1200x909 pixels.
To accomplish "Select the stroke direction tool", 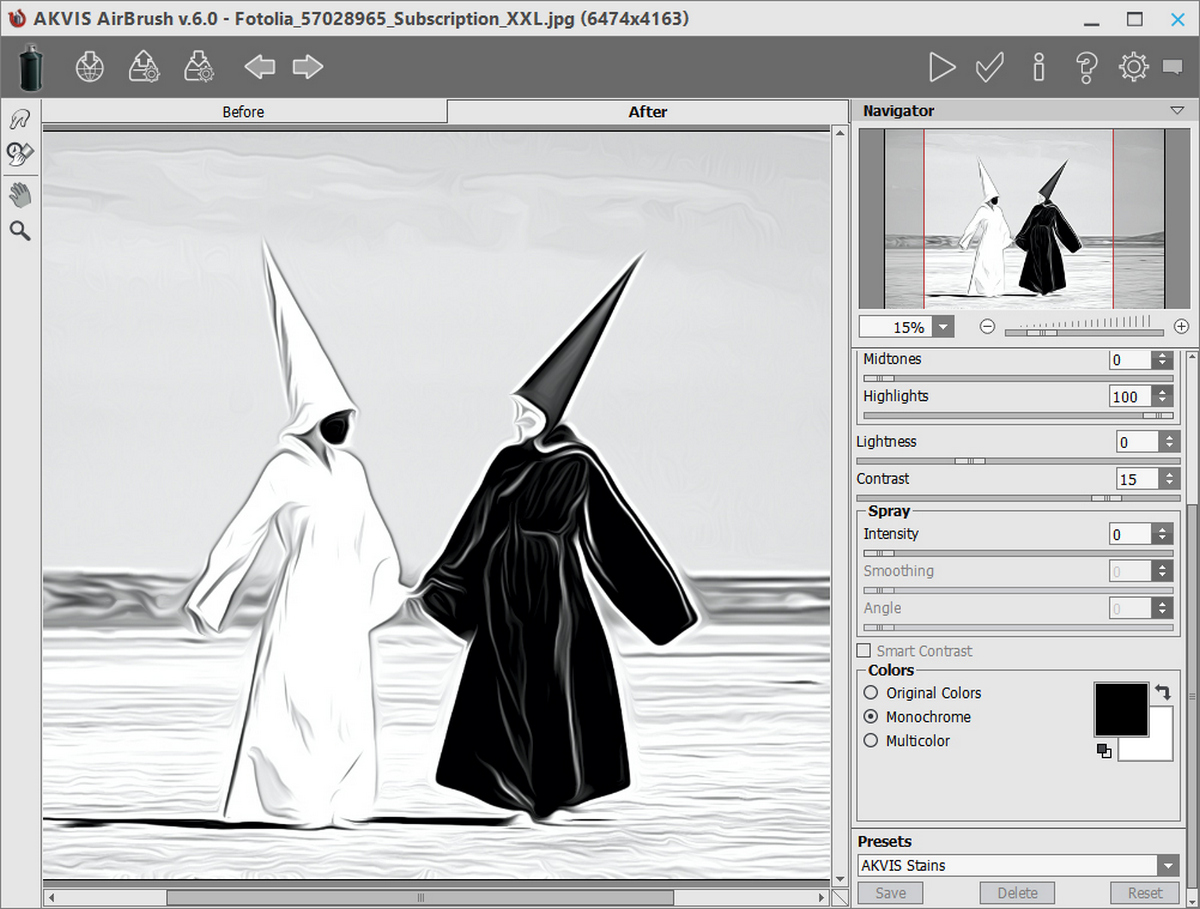I will coord(20,120).
